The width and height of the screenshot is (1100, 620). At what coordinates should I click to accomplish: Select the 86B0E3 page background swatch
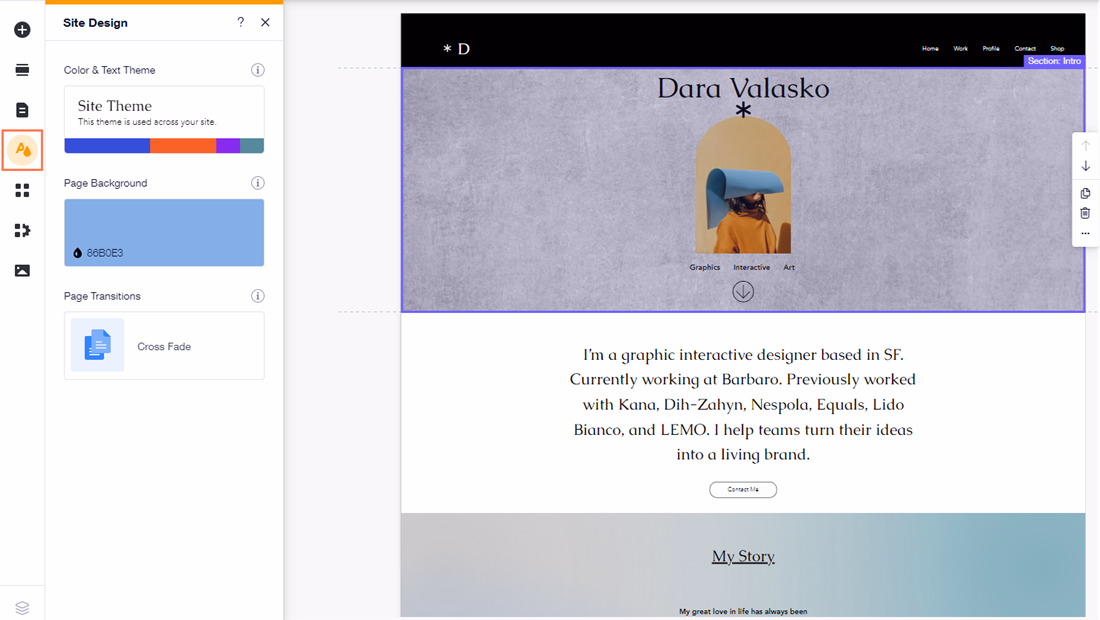[164, 232]
